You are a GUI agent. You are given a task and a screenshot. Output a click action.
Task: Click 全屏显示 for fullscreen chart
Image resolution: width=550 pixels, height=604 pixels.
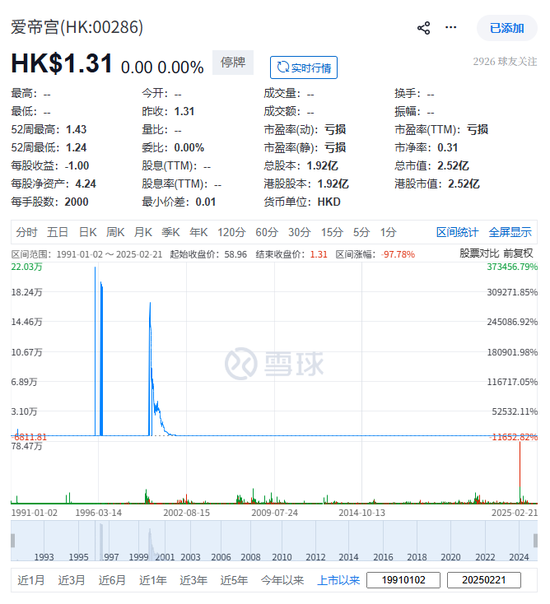[510, 232]
